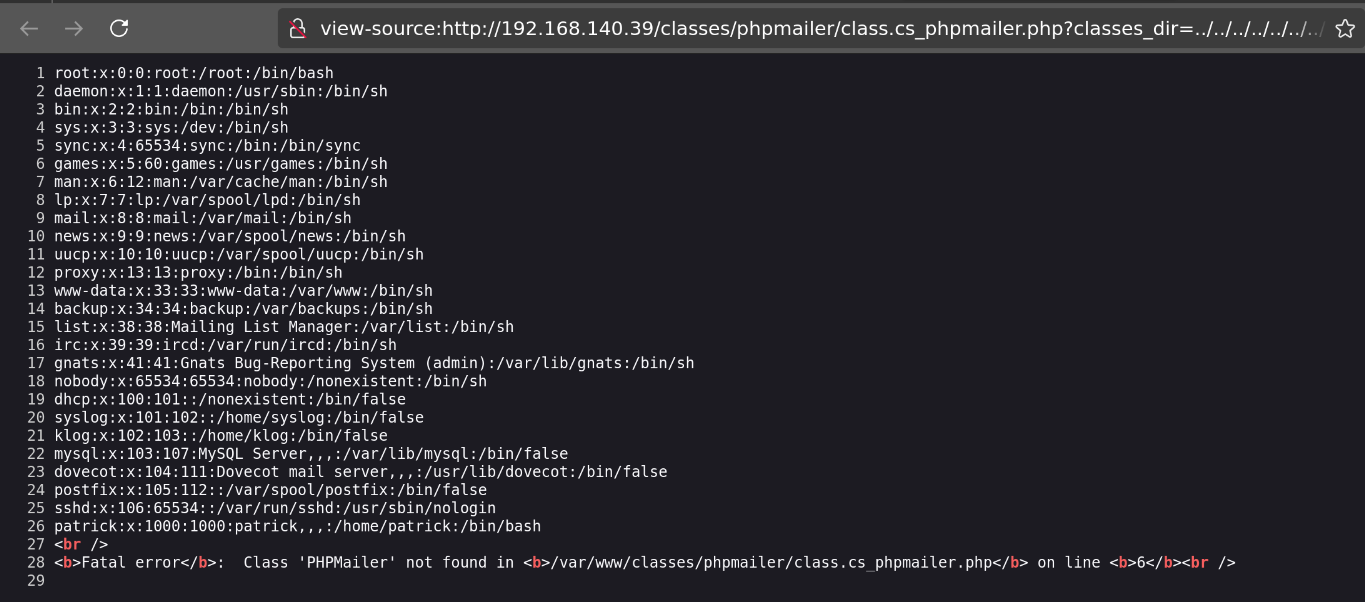Viewport: 1365px width, 602px height.
Task: Click source line number 1
Action: pos(40,73)
